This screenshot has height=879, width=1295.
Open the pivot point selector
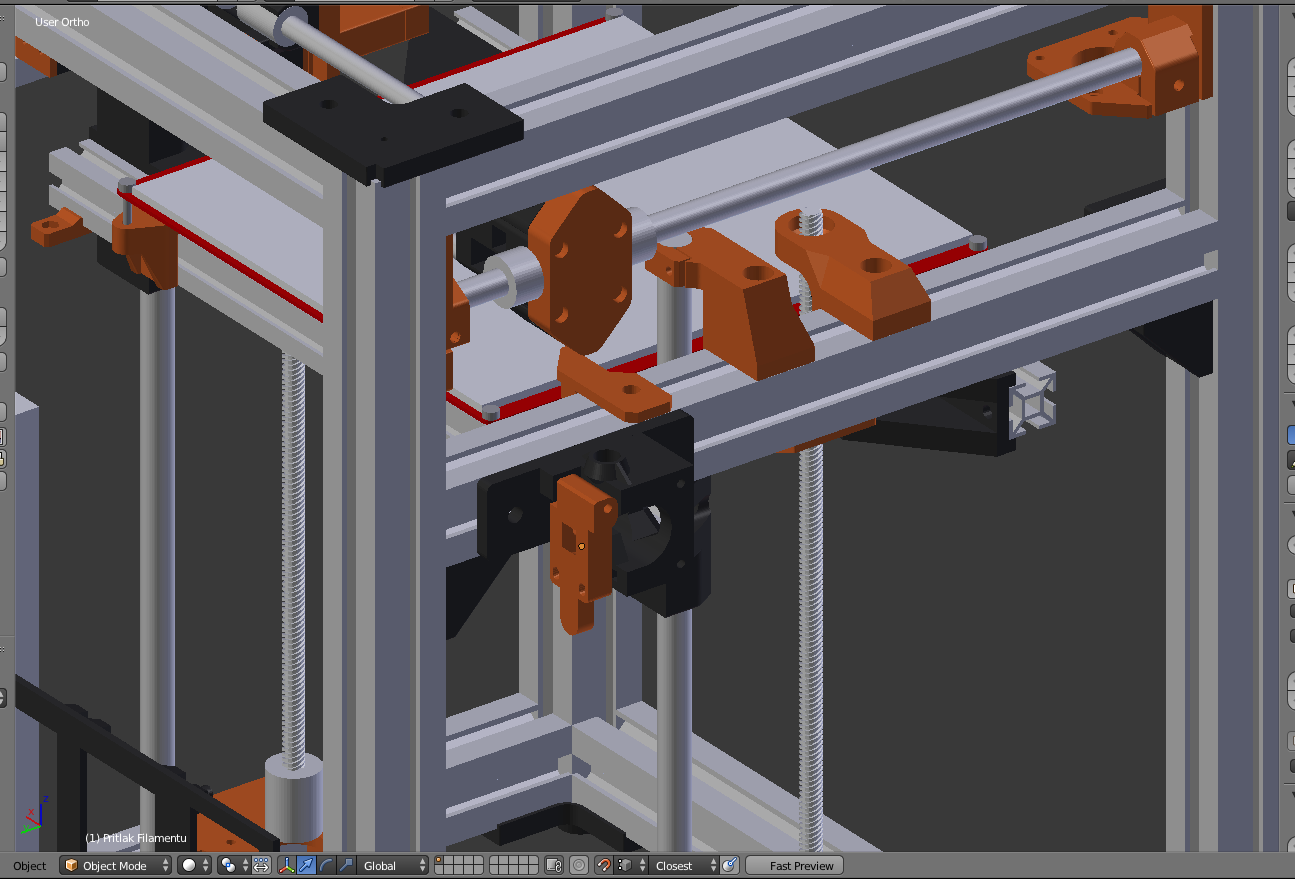tap(234, 866)
